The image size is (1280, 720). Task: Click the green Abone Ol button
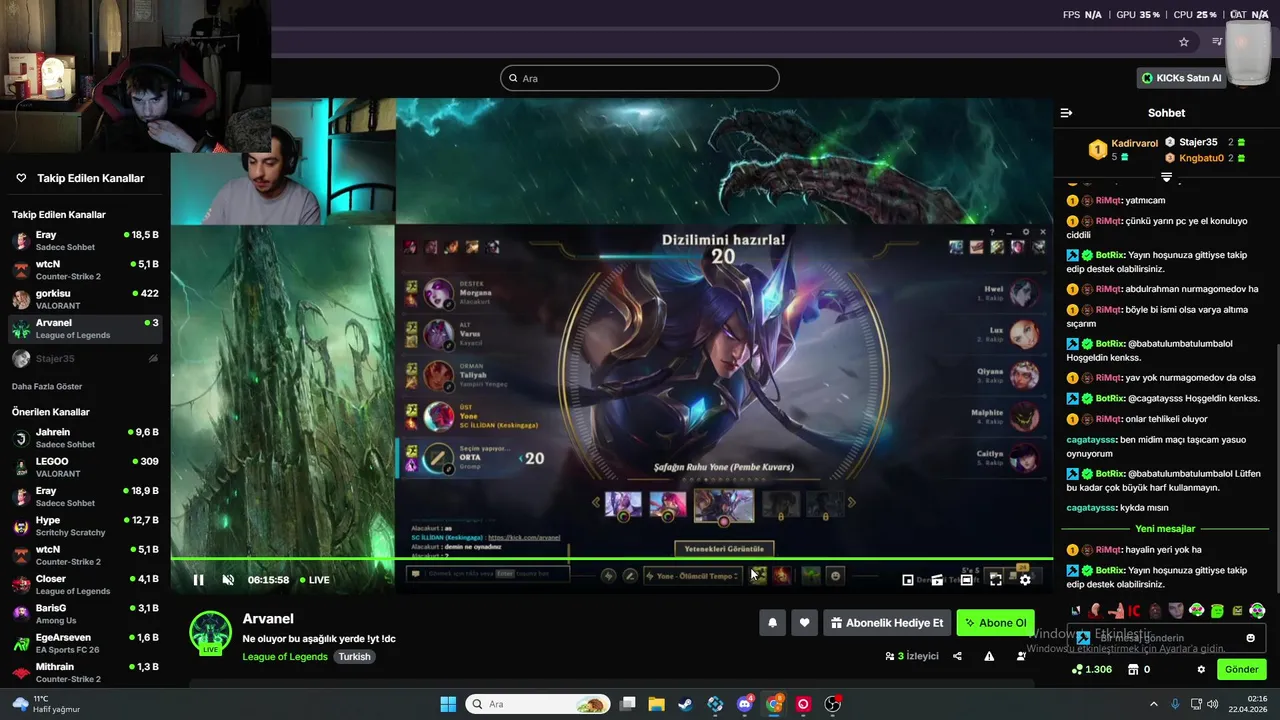click(x=995, y=623)
